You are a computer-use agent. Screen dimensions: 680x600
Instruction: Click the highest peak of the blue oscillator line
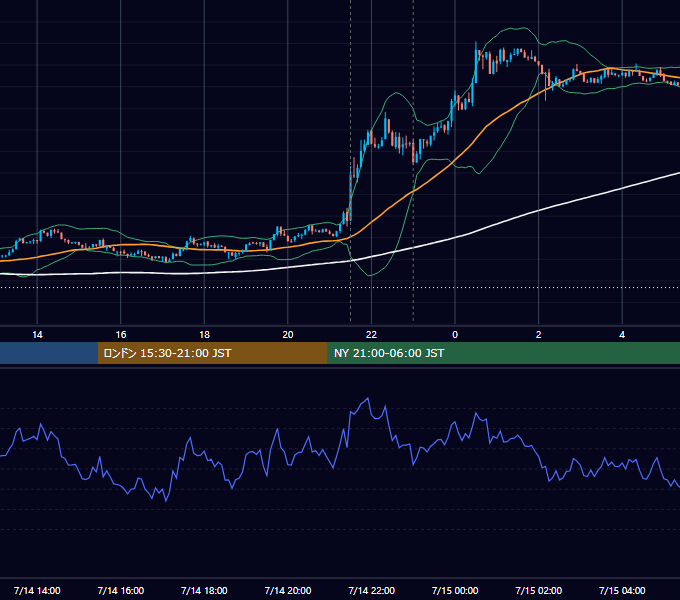[368, 398]
